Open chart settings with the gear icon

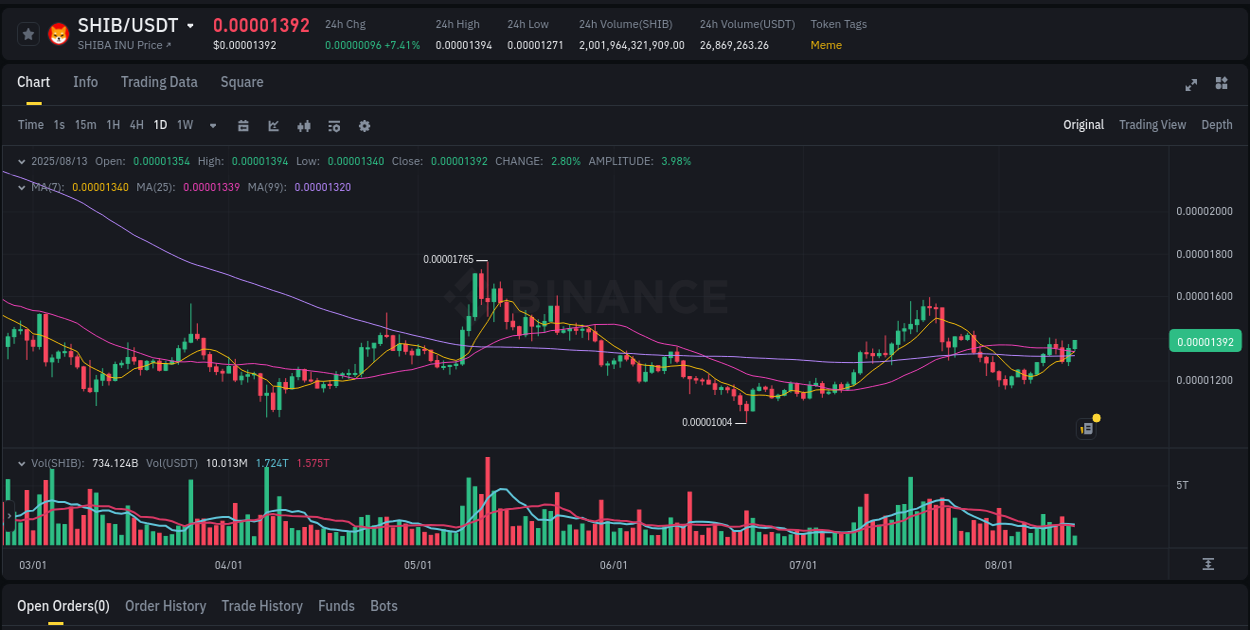pyautogui.click(x=364, y=125)
